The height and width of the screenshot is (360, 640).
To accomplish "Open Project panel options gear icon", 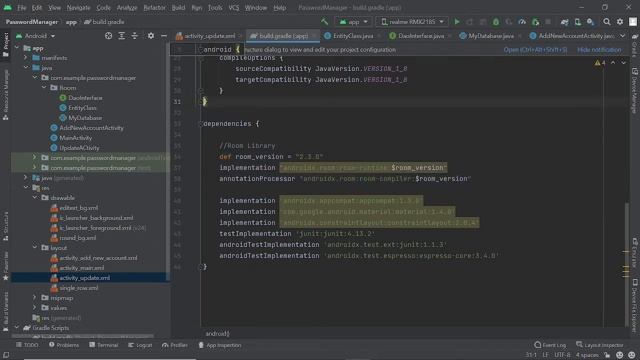I will [151, 36].
